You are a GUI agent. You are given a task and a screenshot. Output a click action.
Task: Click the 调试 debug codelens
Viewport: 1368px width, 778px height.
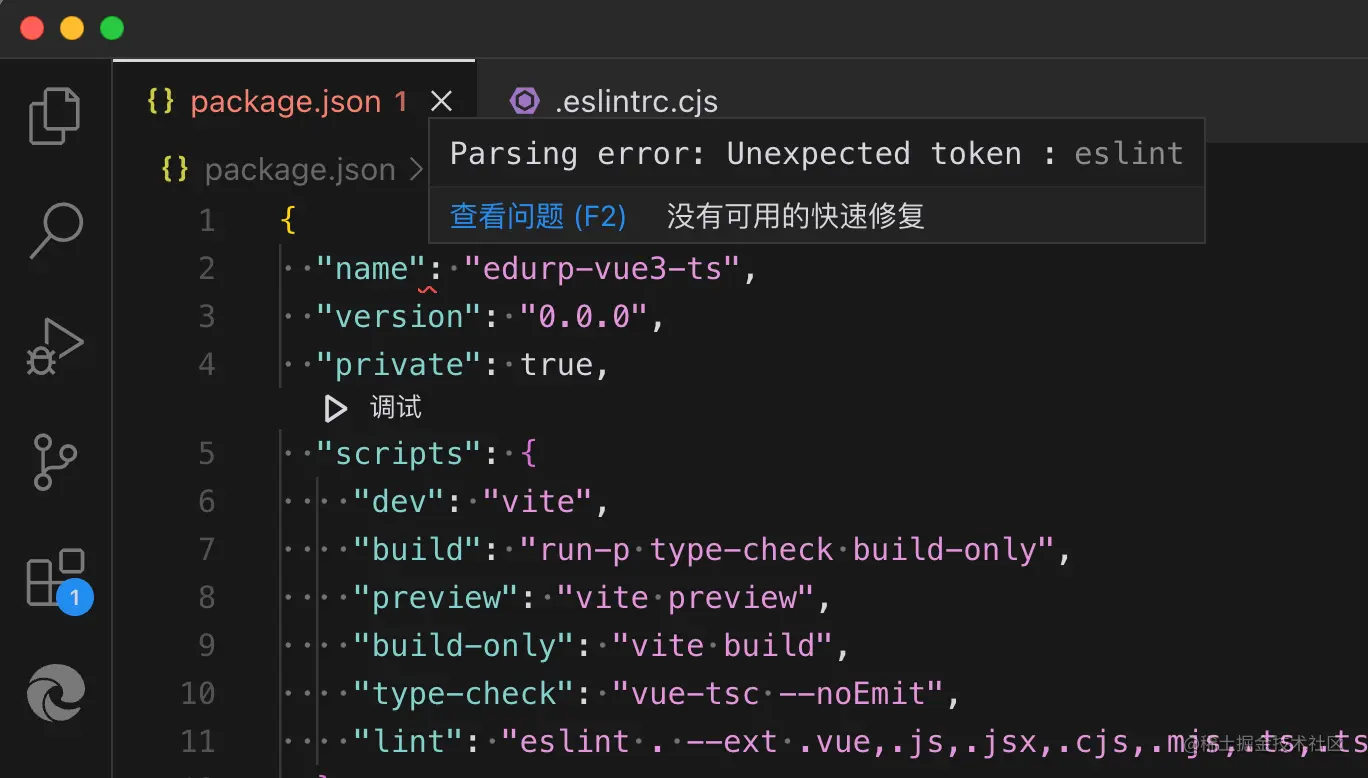point(396,408)
